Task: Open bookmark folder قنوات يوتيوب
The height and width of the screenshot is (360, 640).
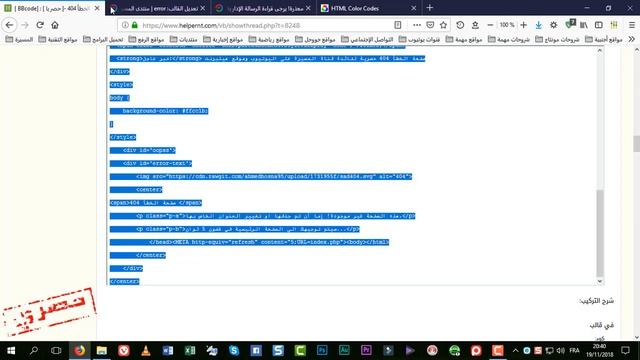Action: [x=420, y=39]
